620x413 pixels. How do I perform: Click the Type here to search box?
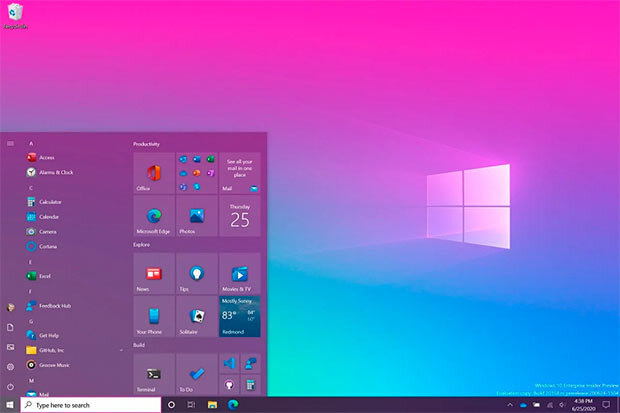91,405
